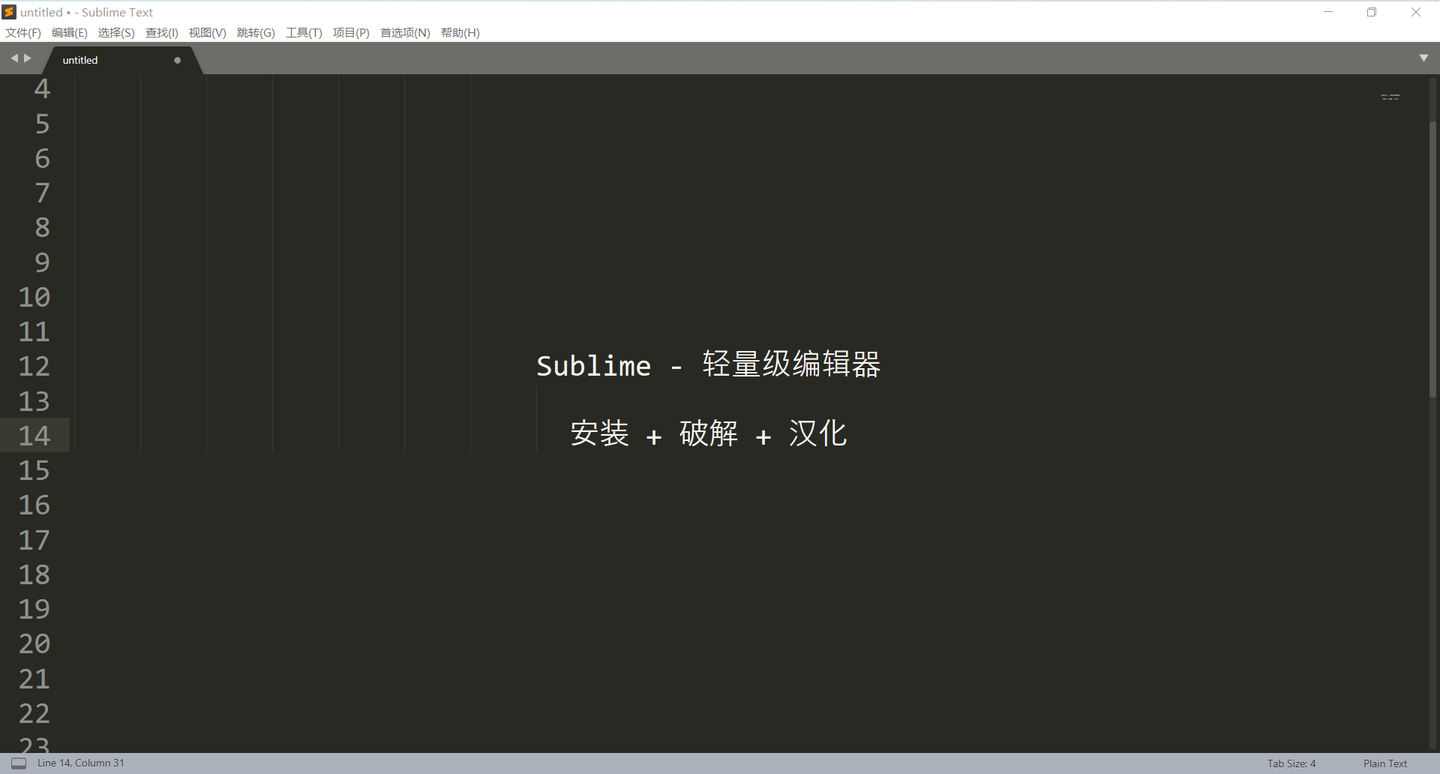Click line number 9 in gutter
This screenshot has height=774, width=1440.
coord(42,262)
